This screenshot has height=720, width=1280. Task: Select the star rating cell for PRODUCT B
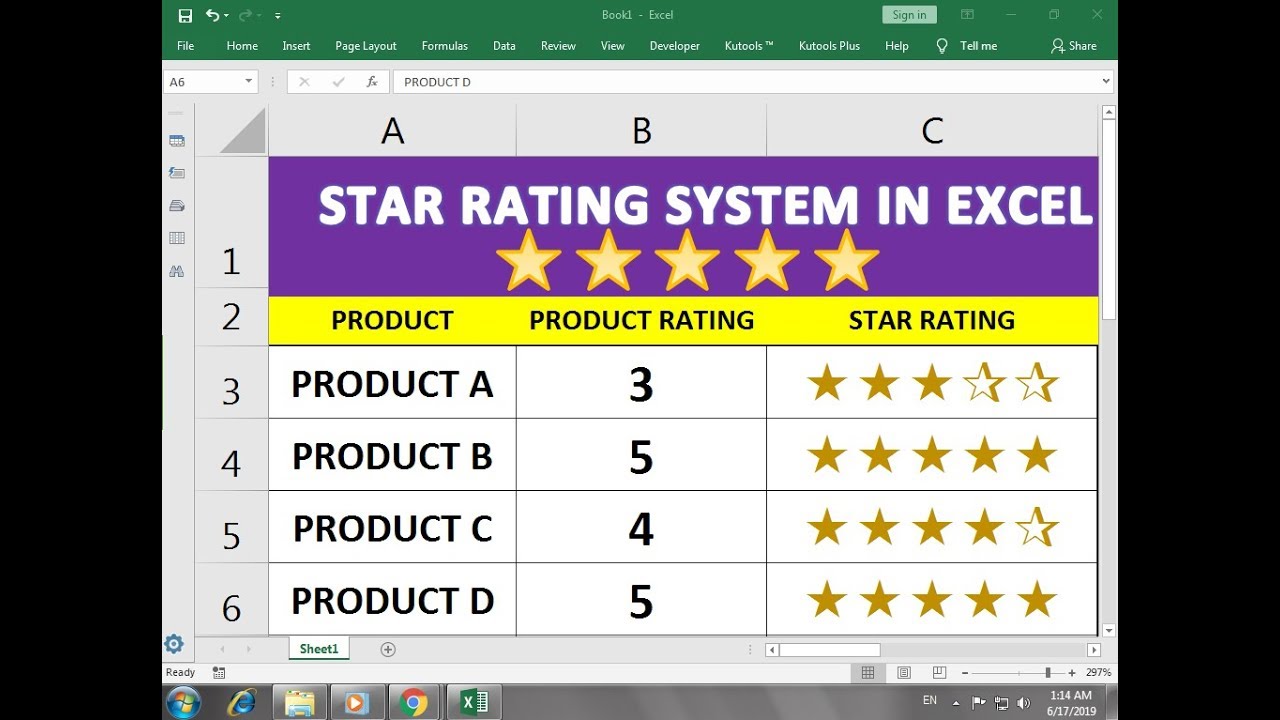(x=932, y=455)
